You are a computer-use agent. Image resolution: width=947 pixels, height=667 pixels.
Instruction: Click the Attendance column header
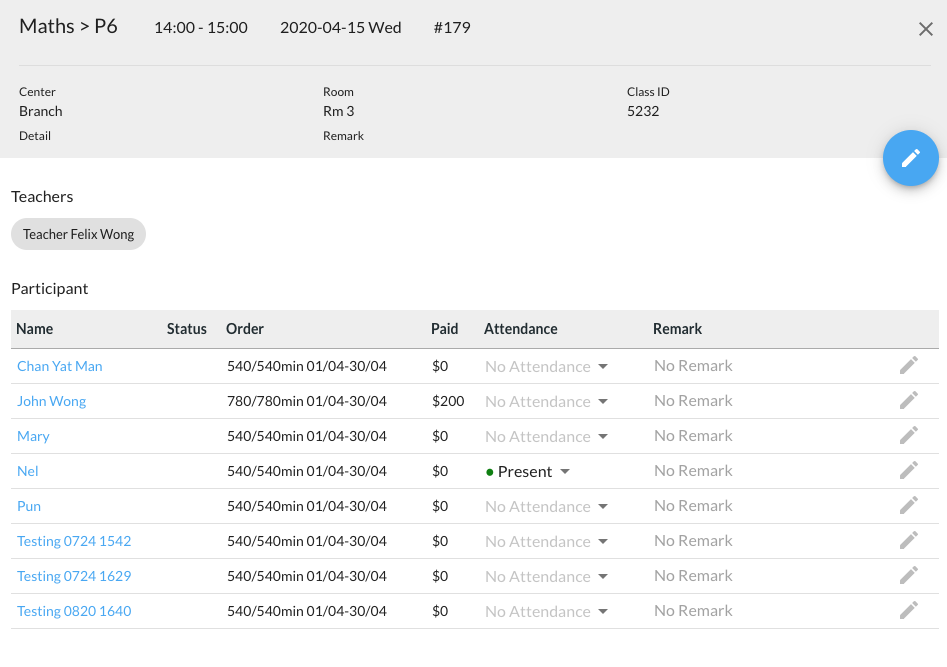(x=520, y=329)
